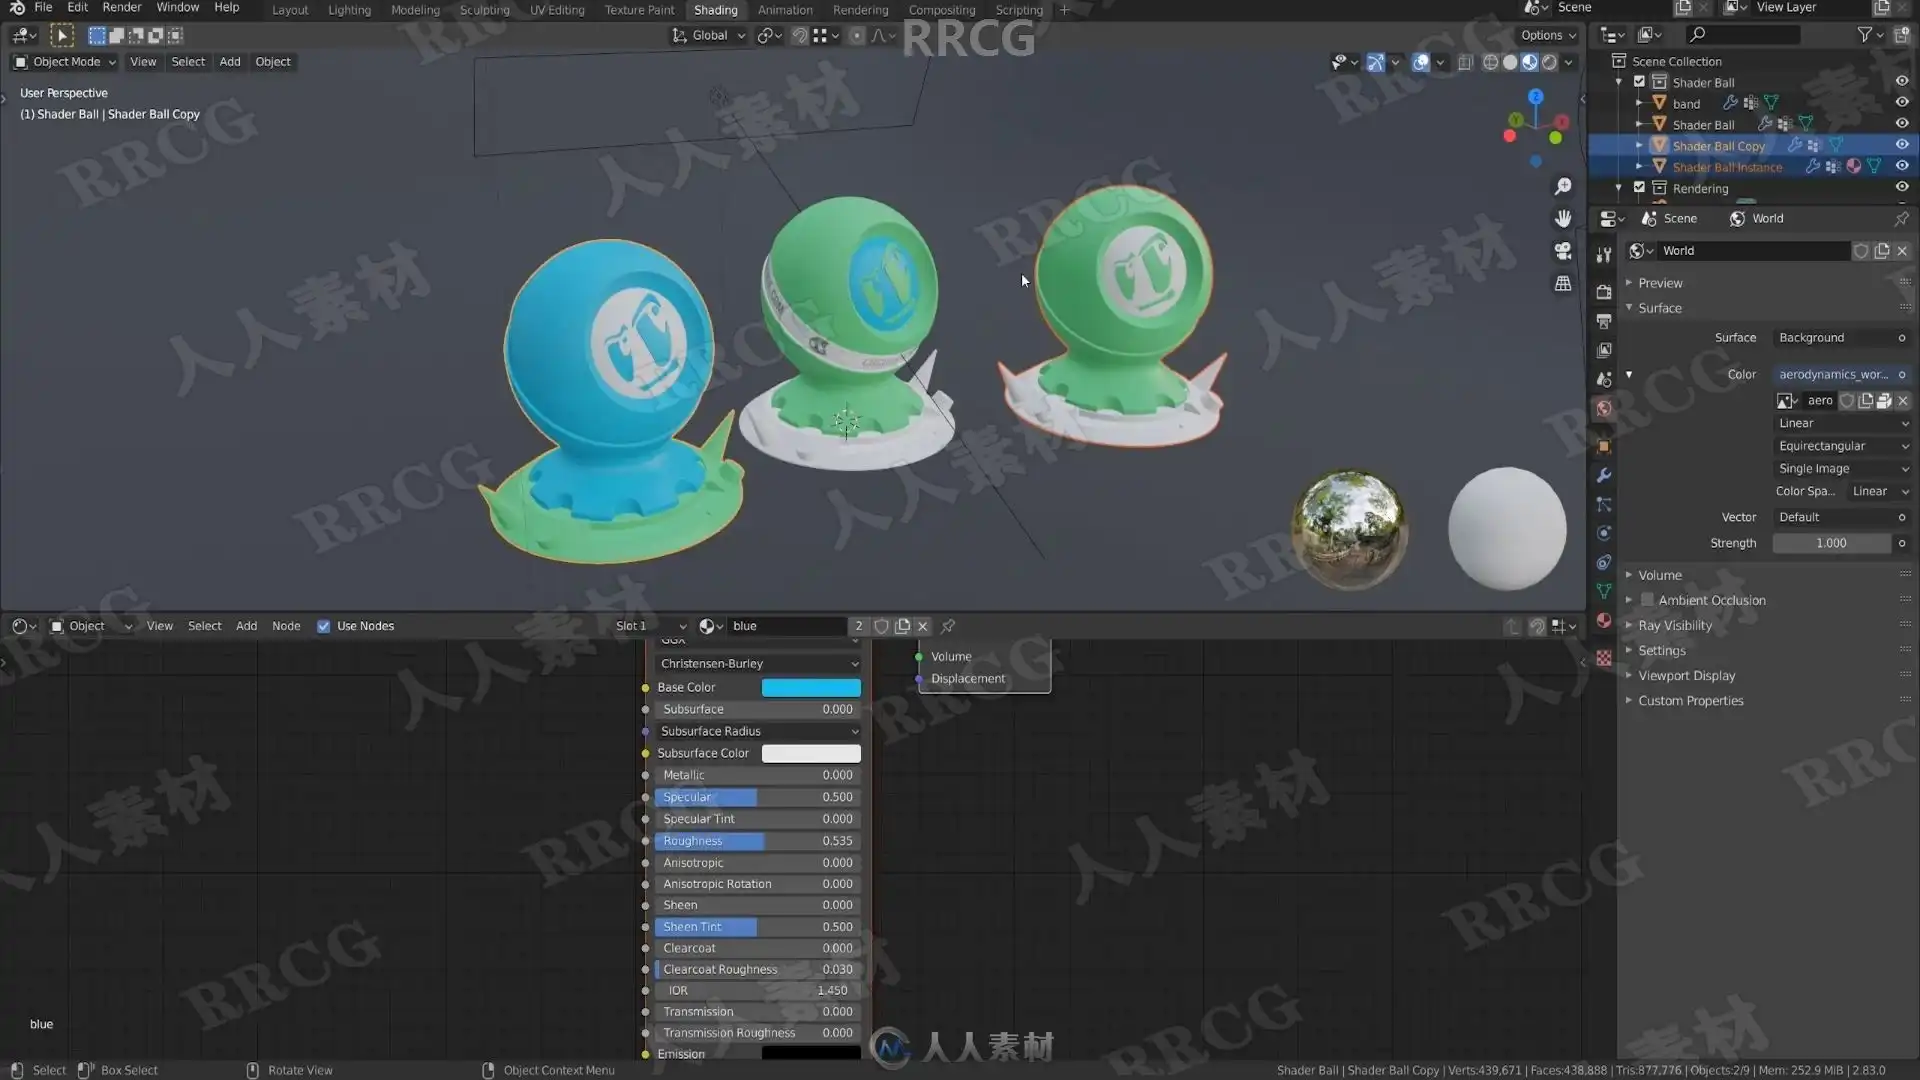Image resolution: width=1920 pixels, height=1080 pixels.
Task: Click the aerodynamics_wor... color link button
Action: pyautogui.click(x=1833, y=374)
